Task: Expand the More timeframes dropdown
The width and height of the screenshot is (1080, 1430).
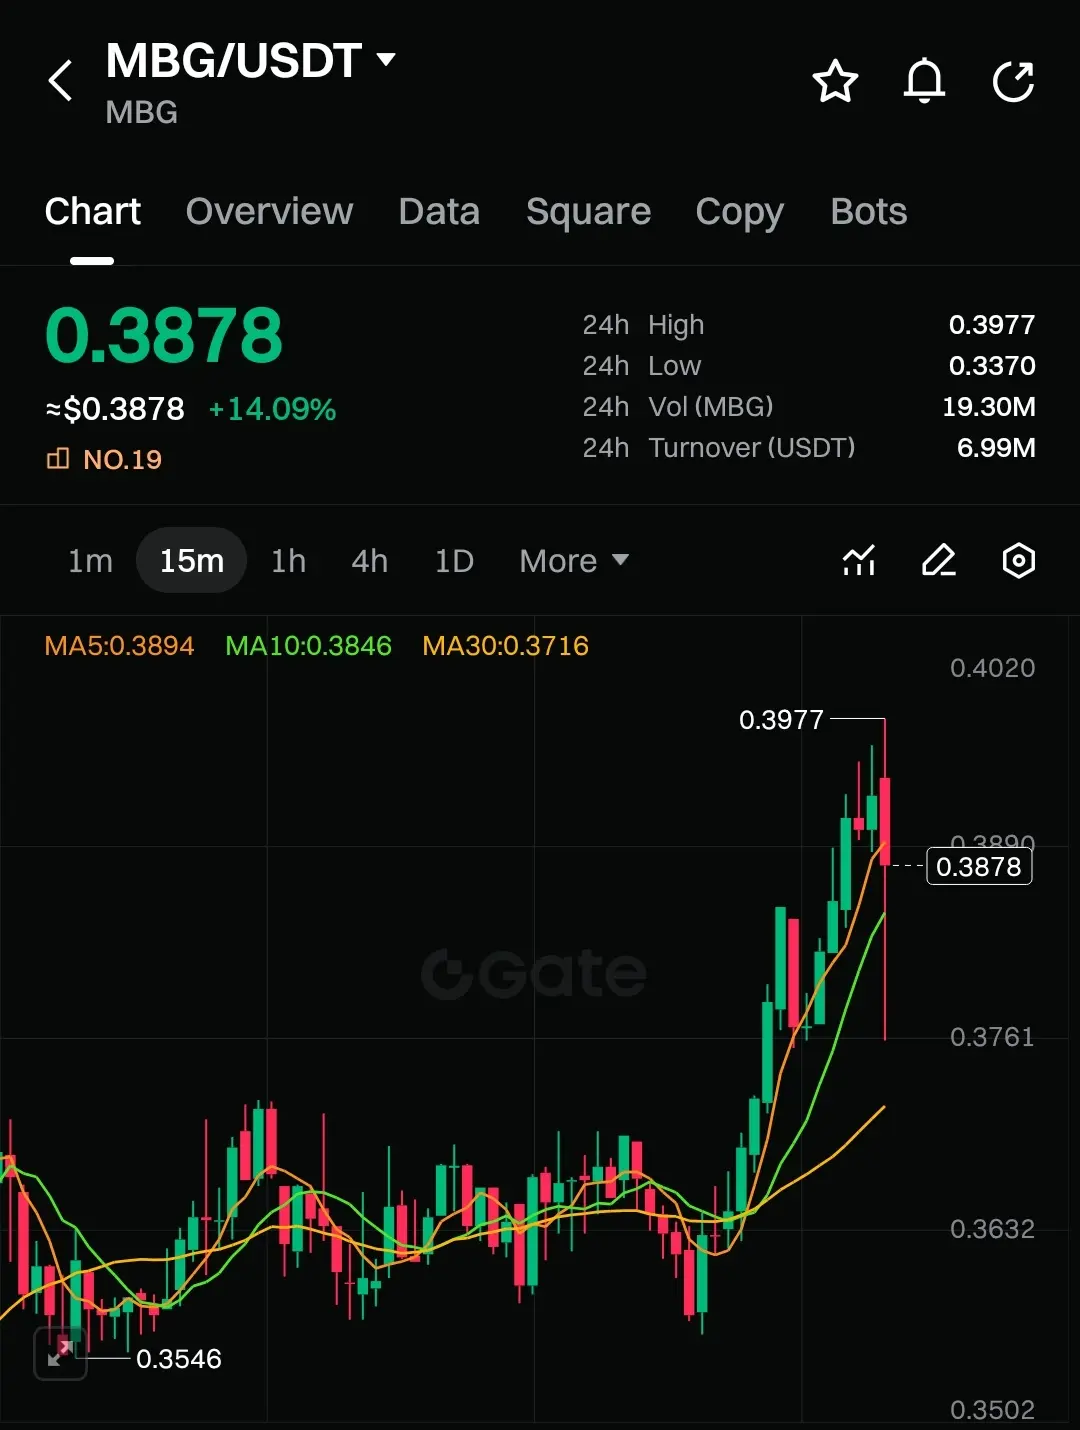Action: tap(574, 561)
